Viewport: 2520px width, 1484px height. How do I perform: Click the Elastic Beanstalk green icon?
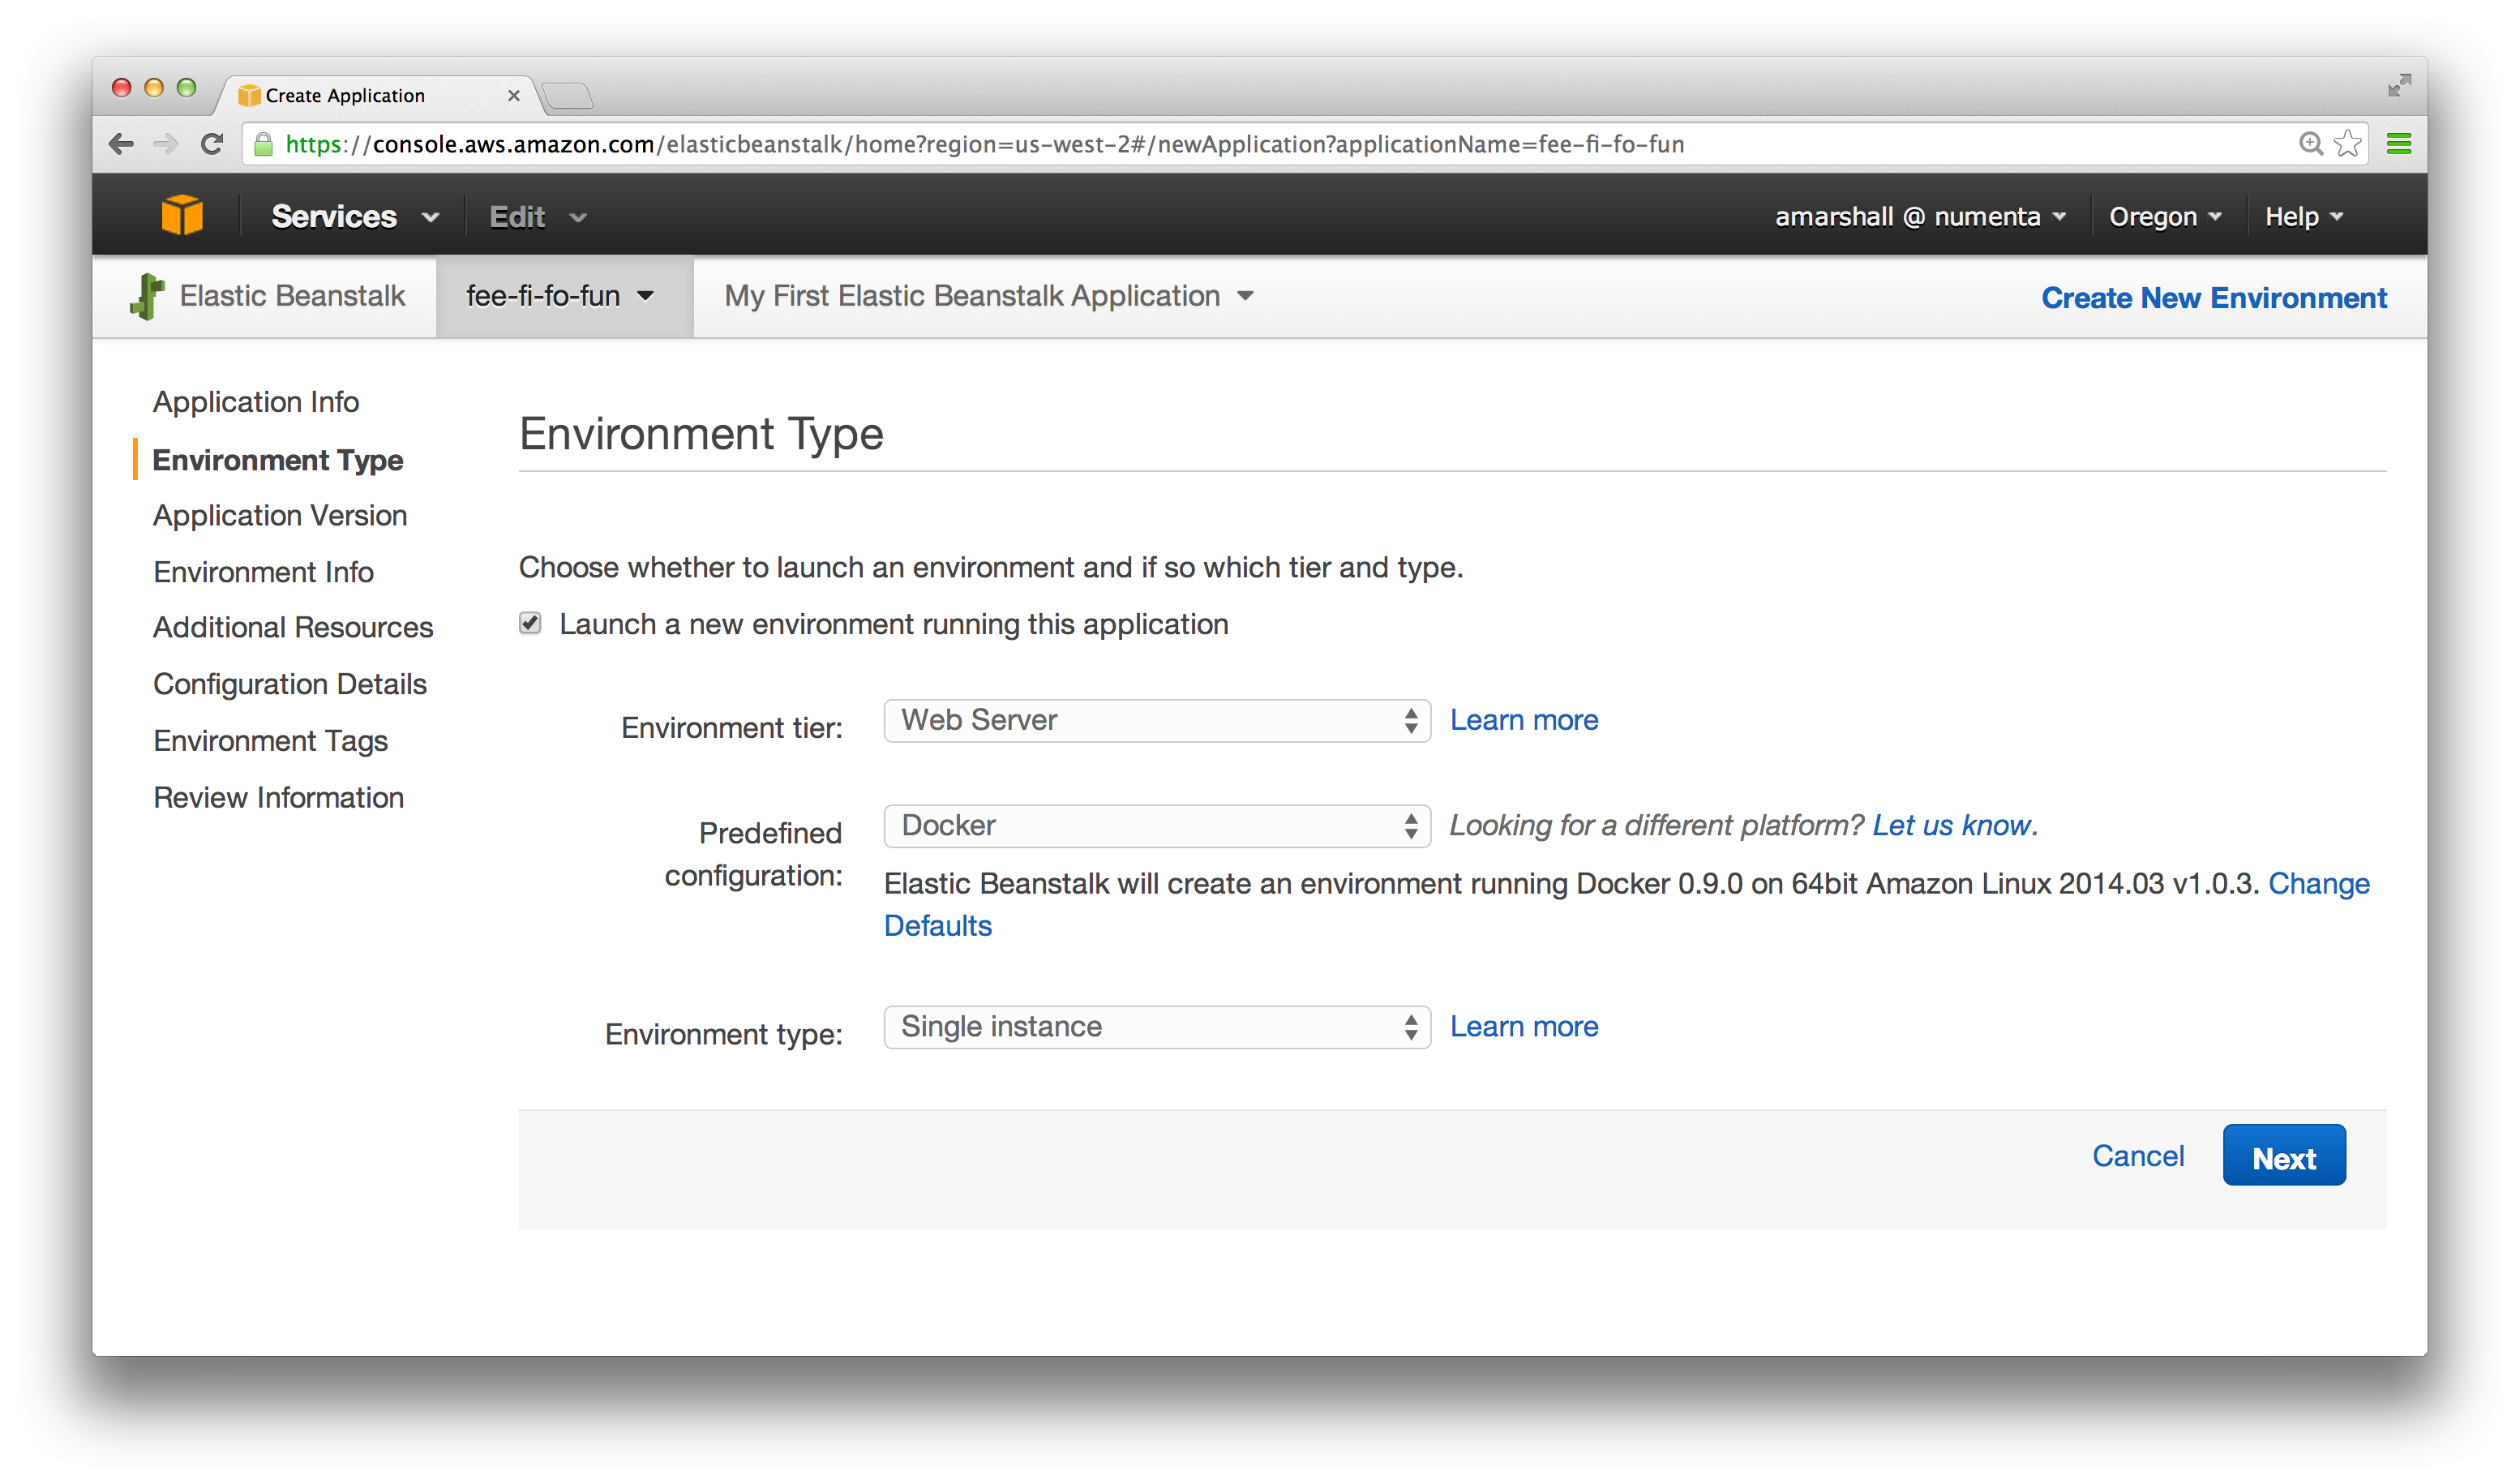tap(147, 296)
